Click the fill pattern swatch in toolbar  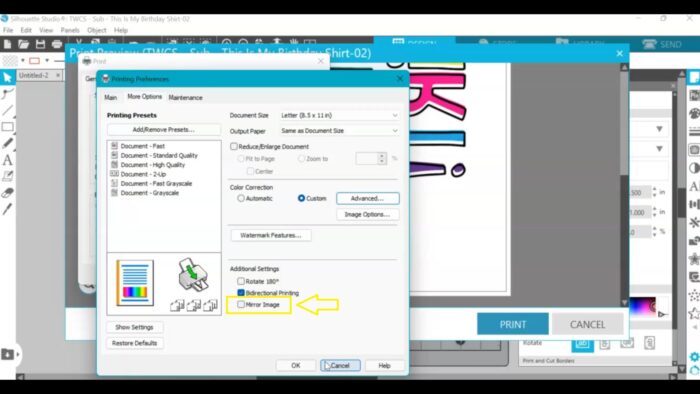(x=10, y=60)
